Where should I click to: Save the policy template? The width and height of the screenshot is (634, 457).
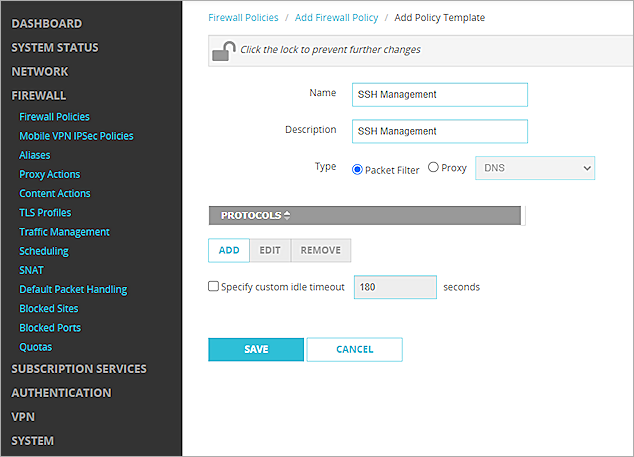point(256,349)
